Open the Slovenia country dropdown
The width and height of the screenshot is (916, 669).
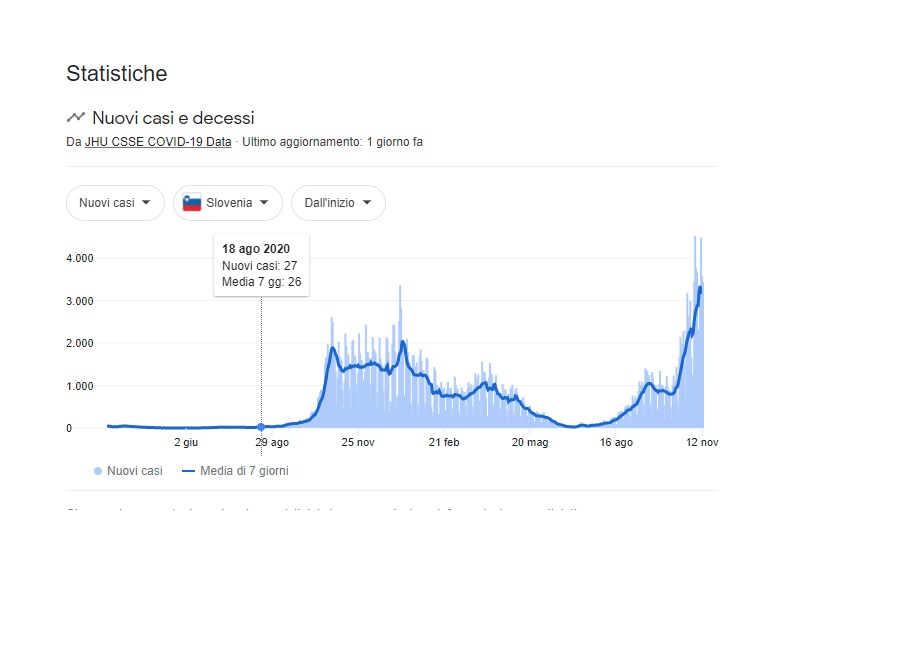coord(228,203)
